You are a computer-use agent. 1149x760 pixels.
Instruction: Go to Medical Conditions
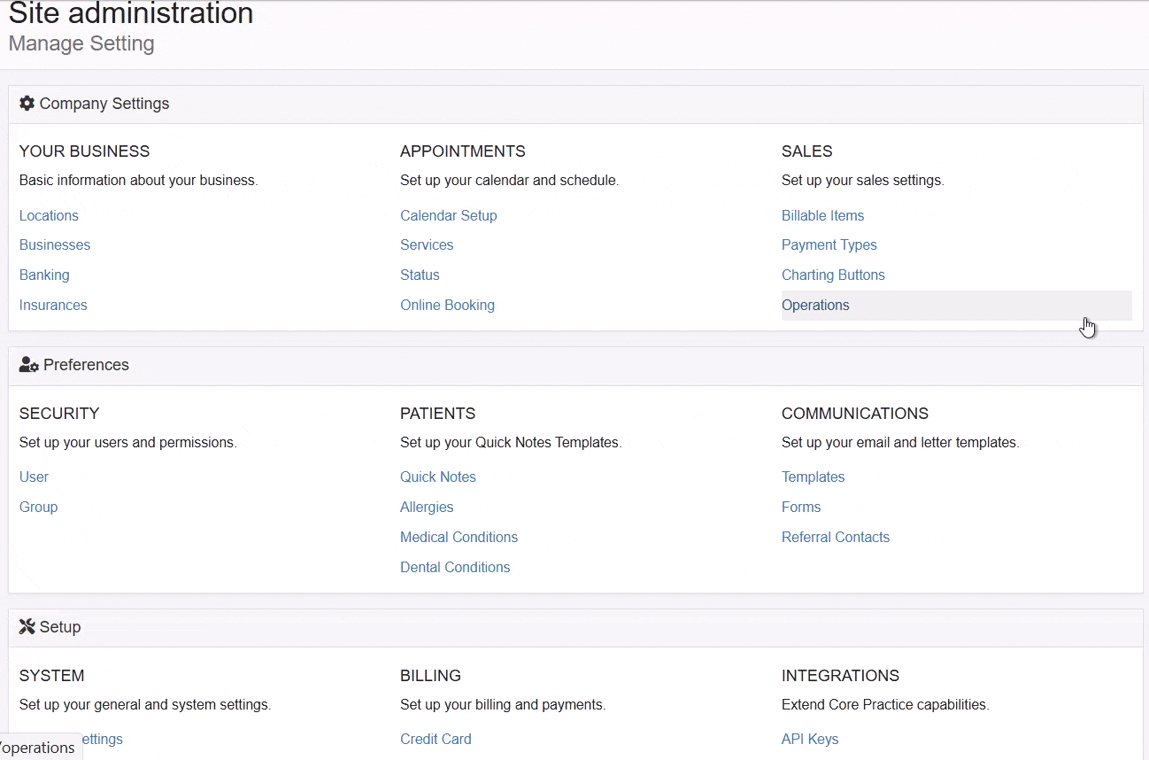(459, 537)
